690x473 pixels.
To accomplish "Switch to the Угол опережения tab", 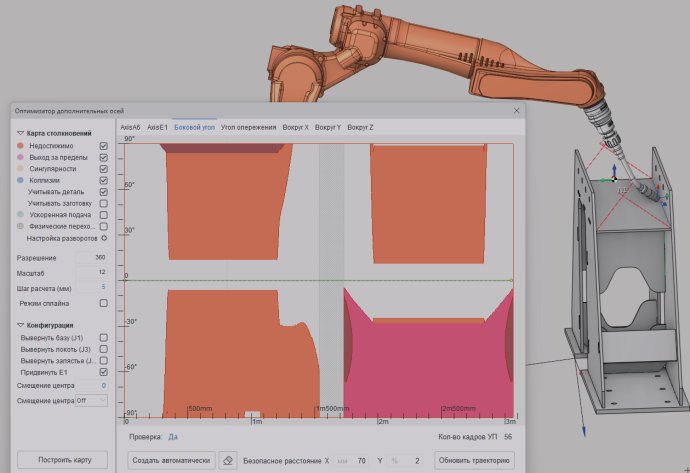I will click(x=249, y=128).
